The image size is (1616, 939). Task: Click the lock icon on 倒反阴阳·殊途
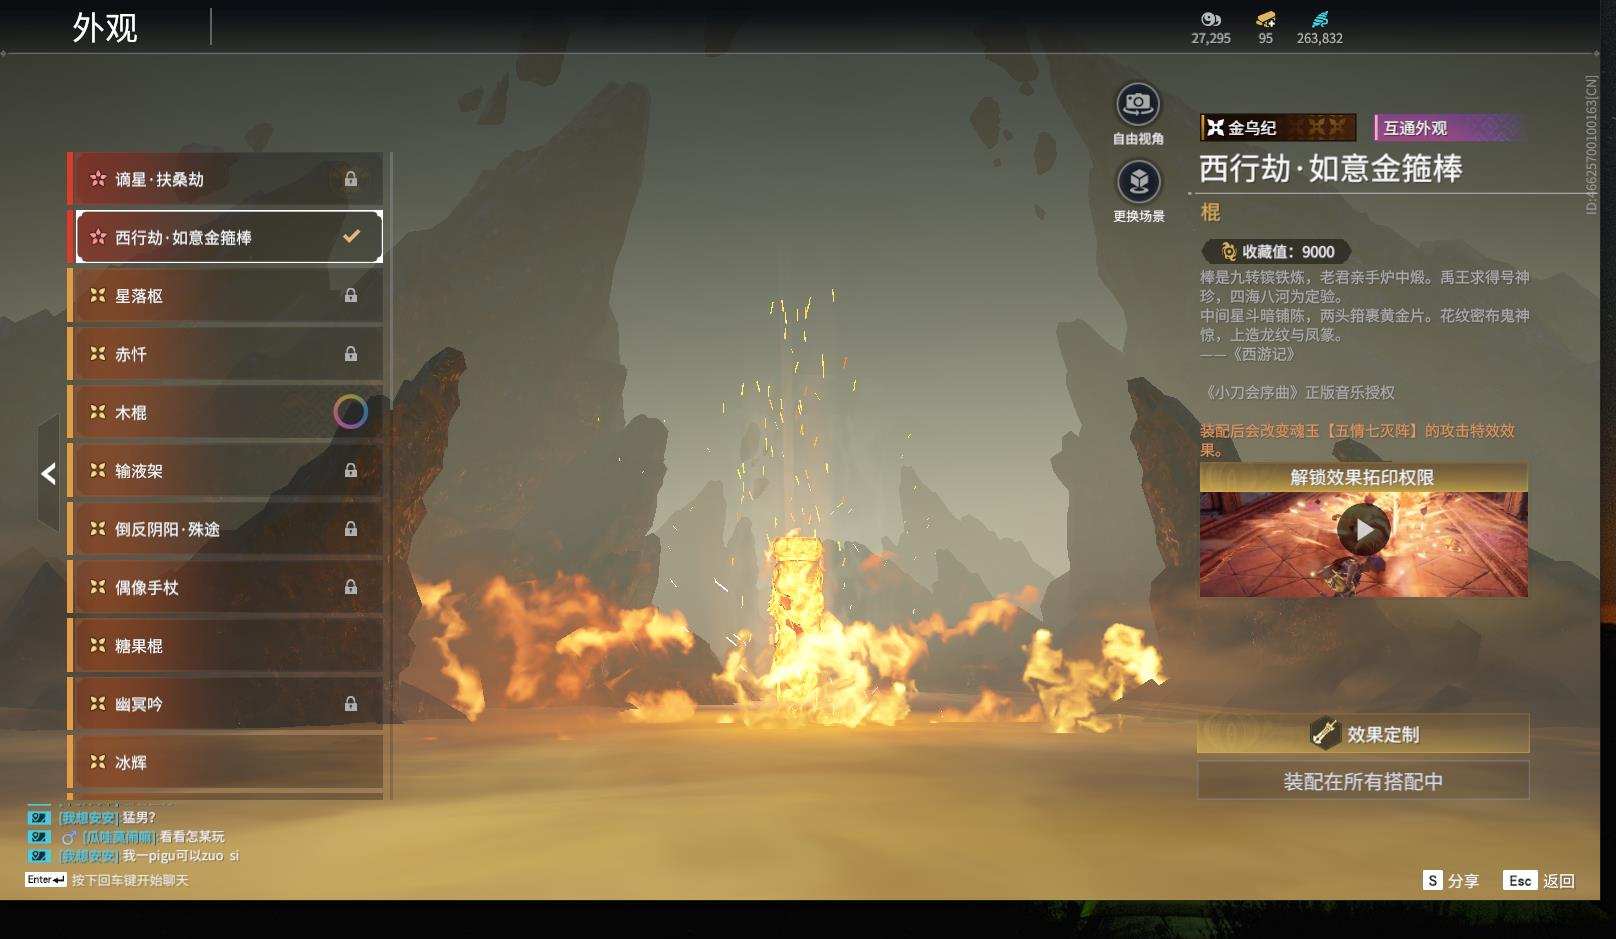pos(351,529)
